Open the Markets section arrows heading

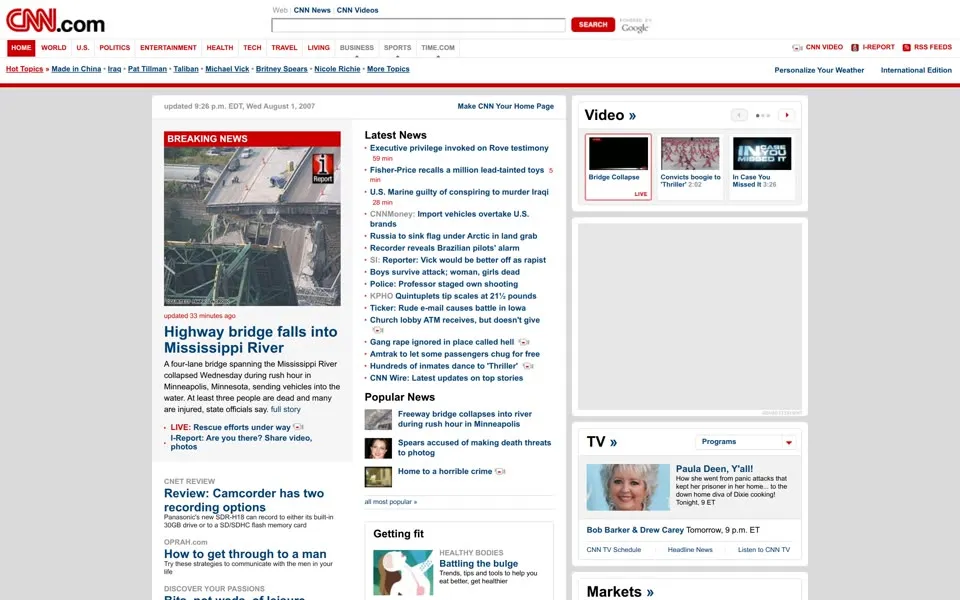point(650,592)
